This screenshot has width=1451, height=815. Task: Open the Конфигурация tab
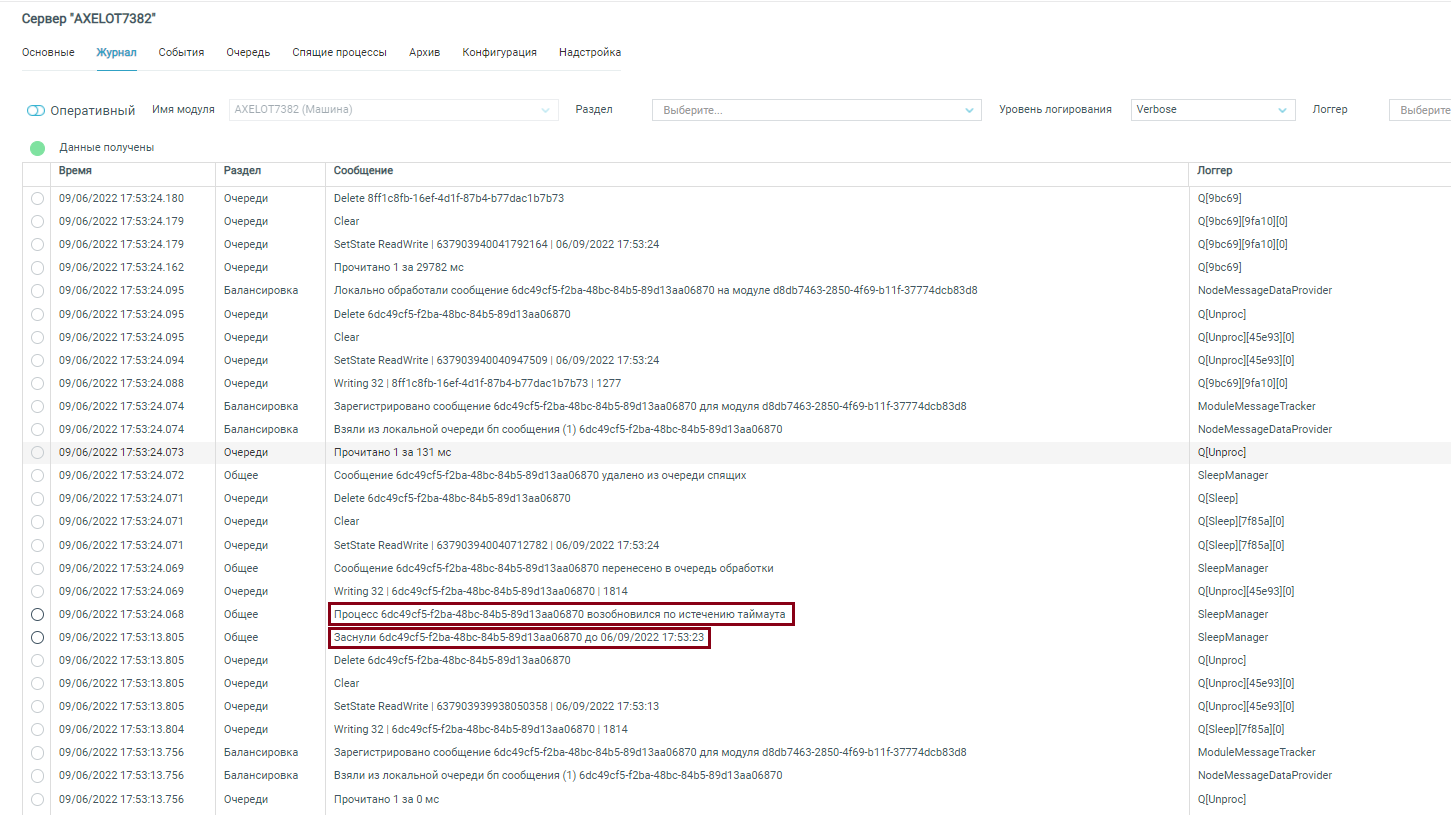click(x=499, y=52)
